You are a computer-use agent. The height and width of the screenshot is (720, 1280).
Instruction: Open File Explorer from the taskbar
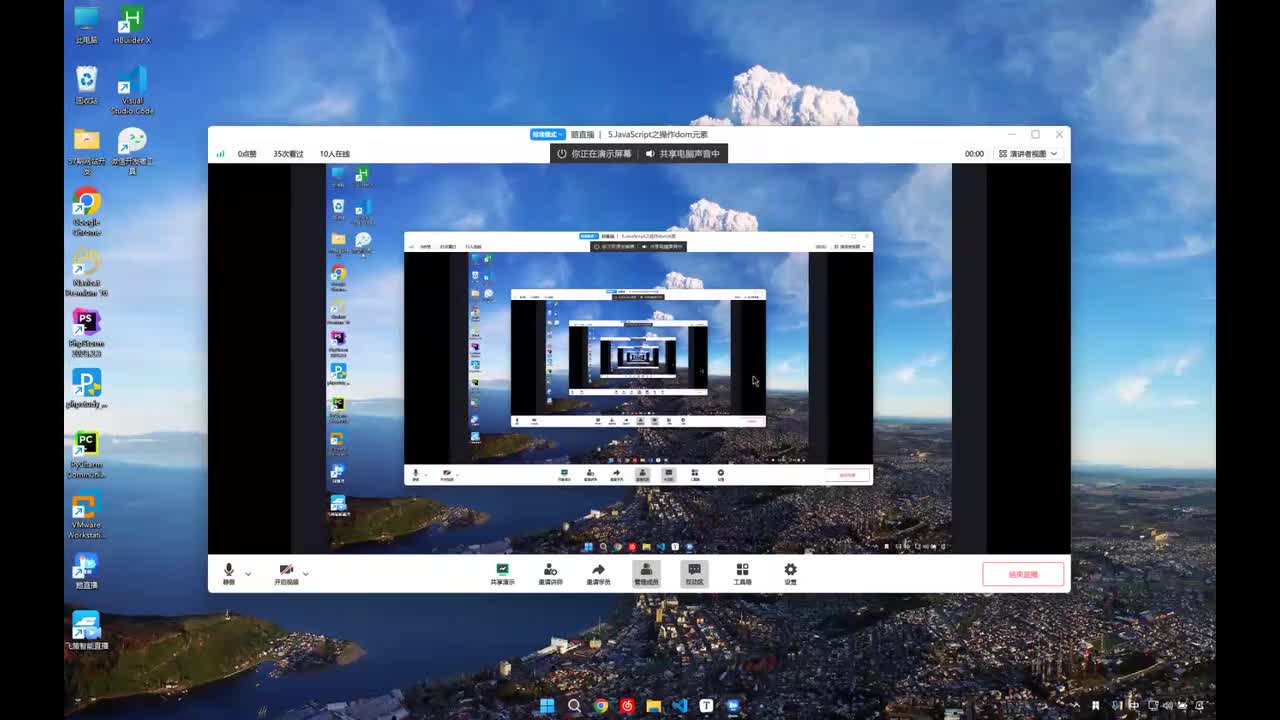pyautogui.click(x=654, y=706)
